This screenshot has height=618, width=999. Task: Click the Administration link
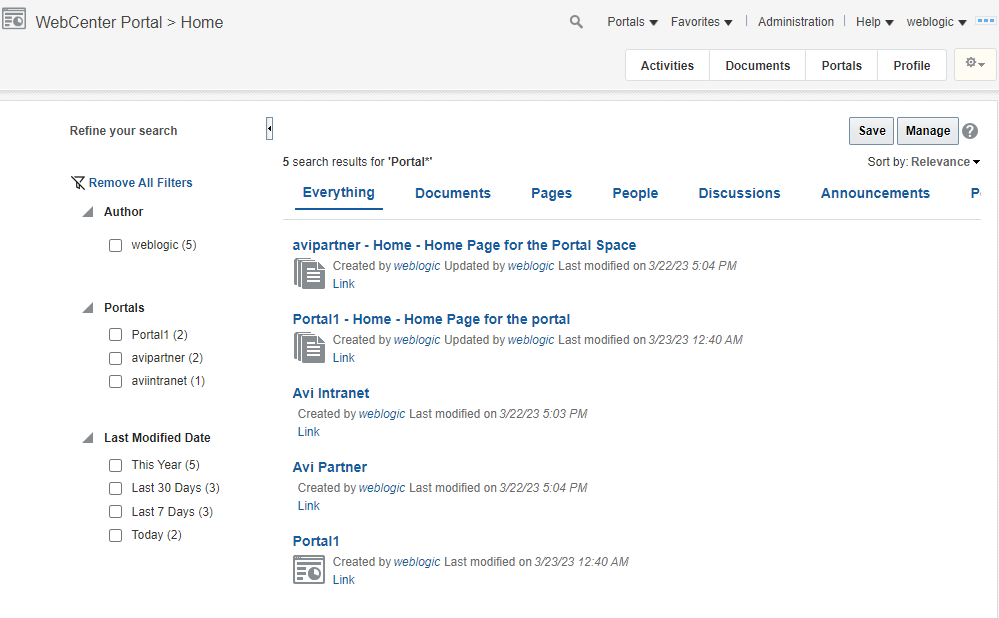tap(796, 22)
